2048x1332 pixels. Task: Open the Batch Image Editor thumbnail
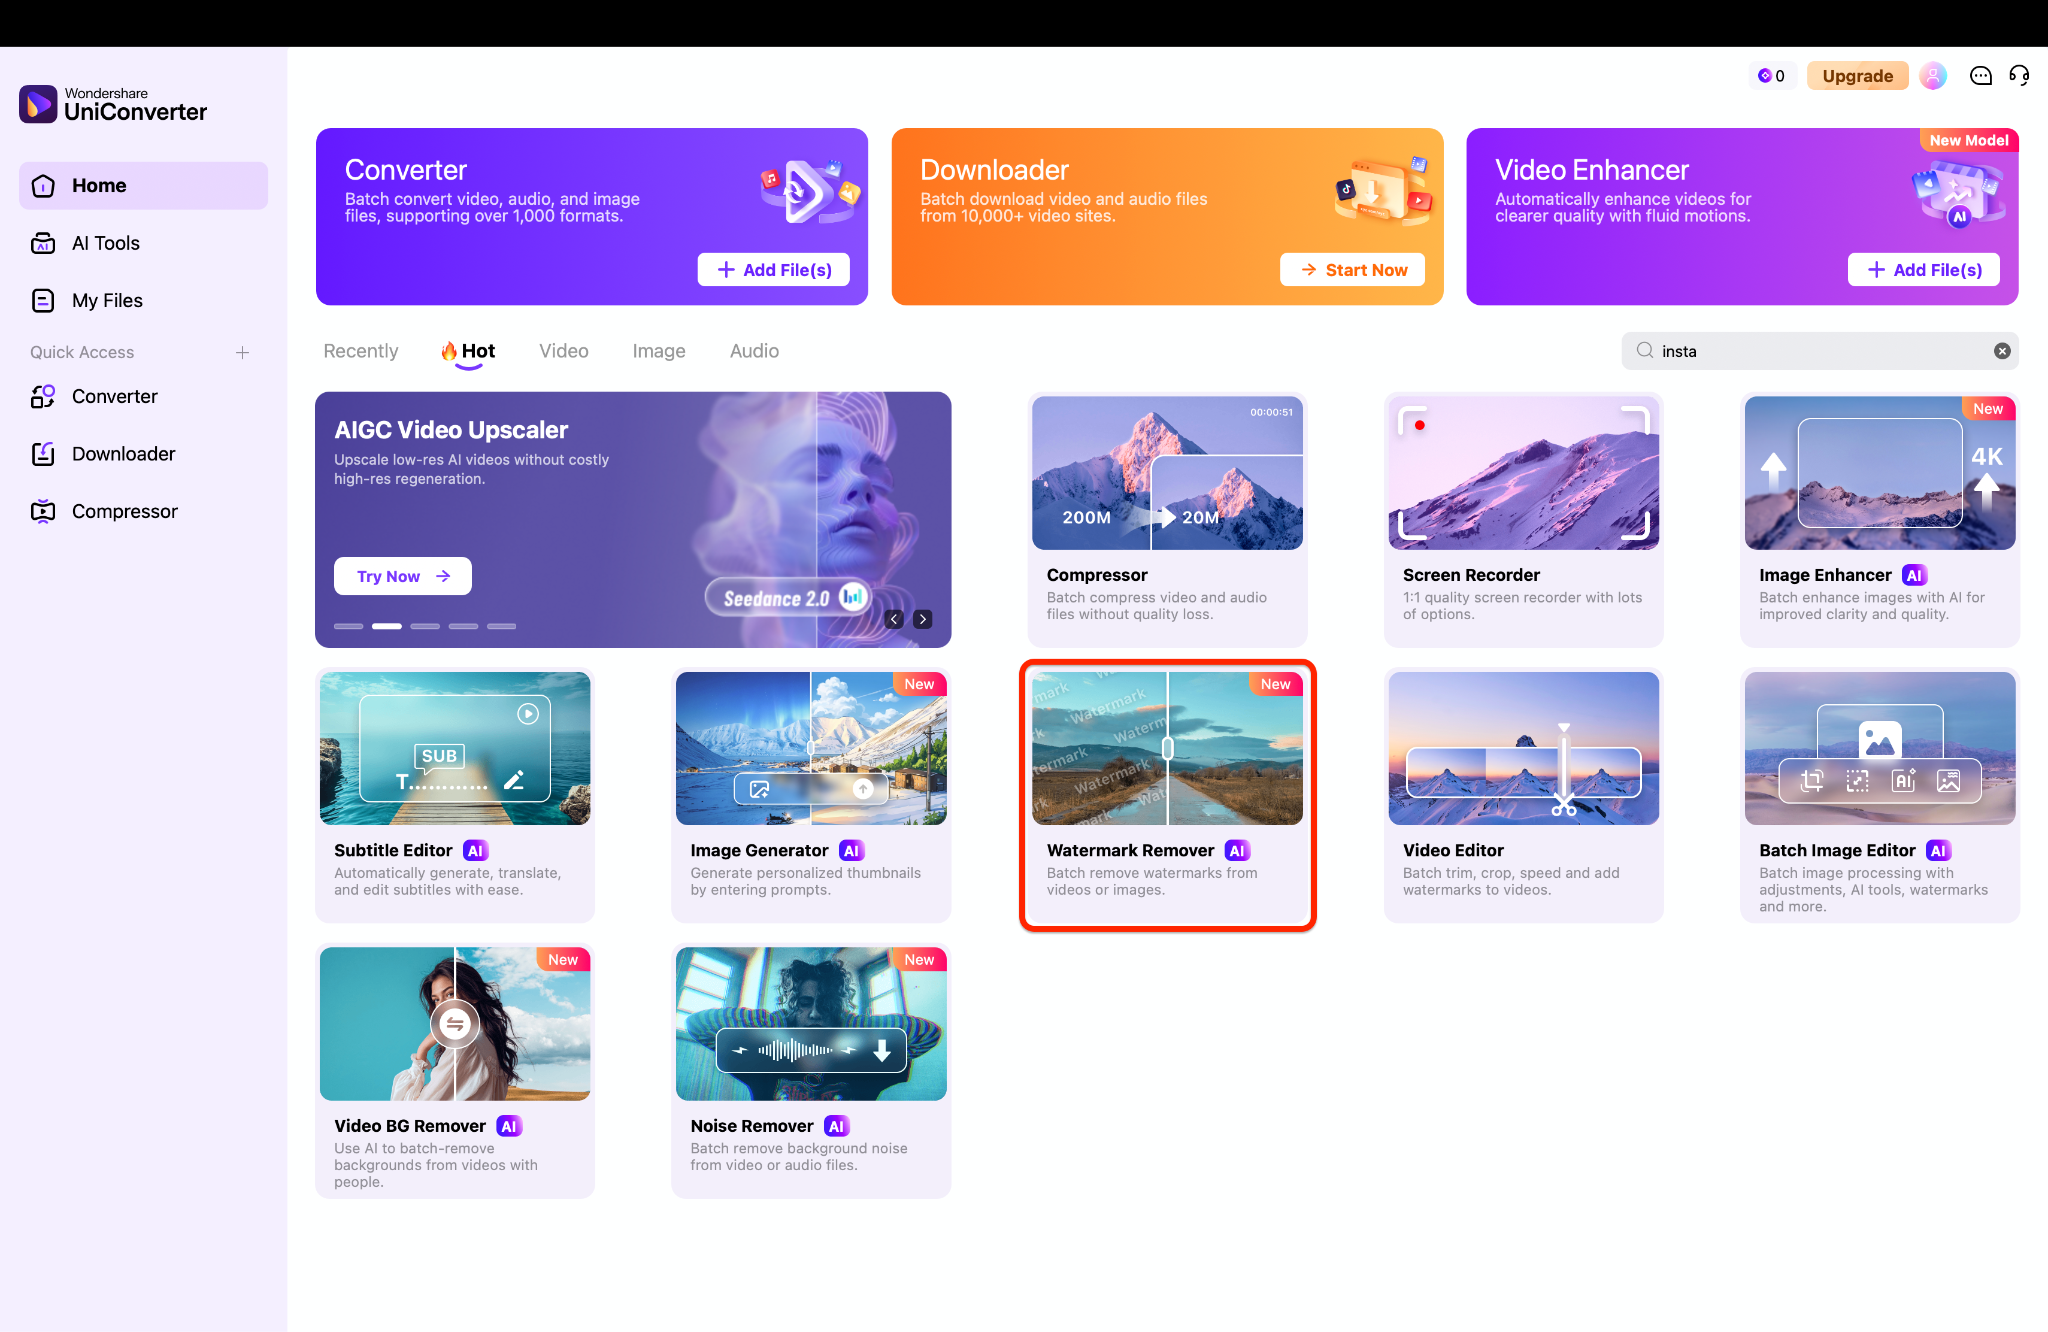pyautogui.click(x=1880, y=748)
